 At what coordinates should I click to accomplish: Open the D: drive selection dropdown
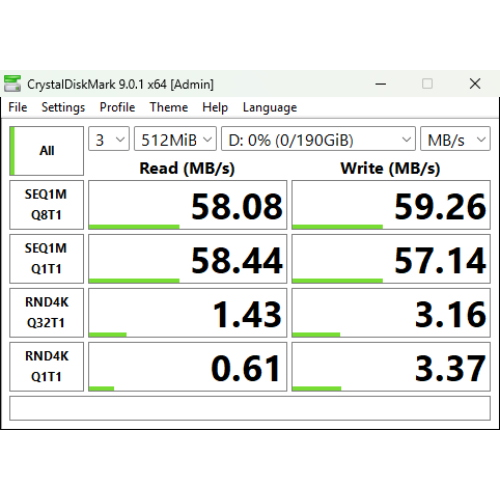(318, 139)
